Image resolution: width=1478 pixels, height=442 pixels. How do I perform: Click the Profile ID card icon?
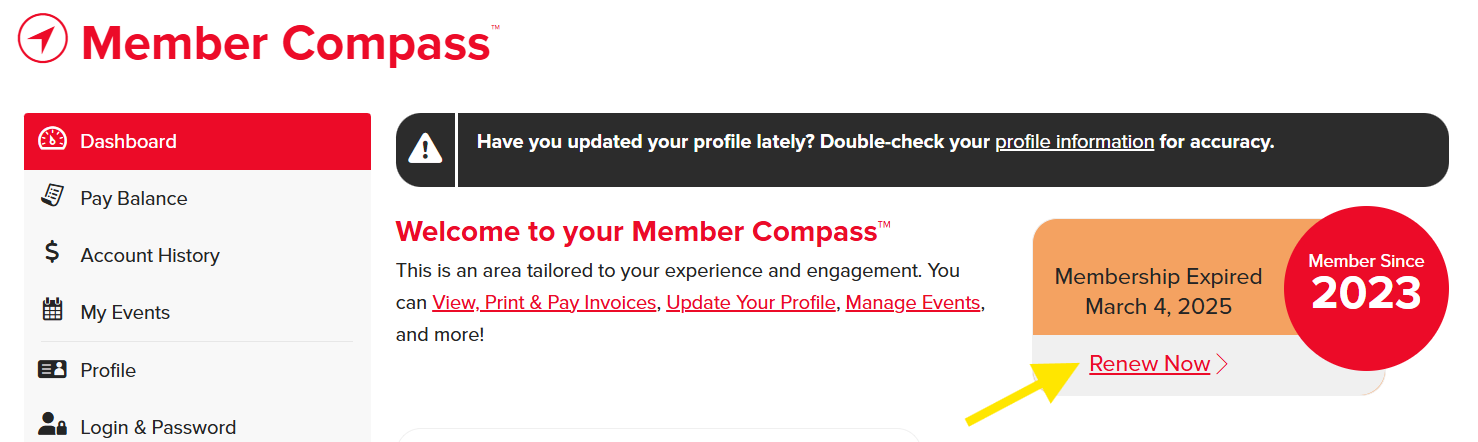52,369
